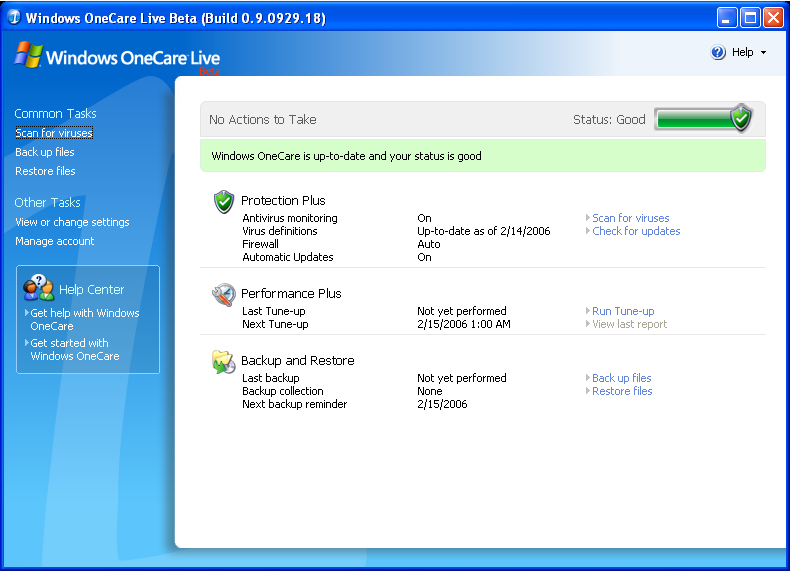Click the Windows OneCare Live title text
Image resolution: width=790 pixels, height=571 pixels.
coord(133,58)
